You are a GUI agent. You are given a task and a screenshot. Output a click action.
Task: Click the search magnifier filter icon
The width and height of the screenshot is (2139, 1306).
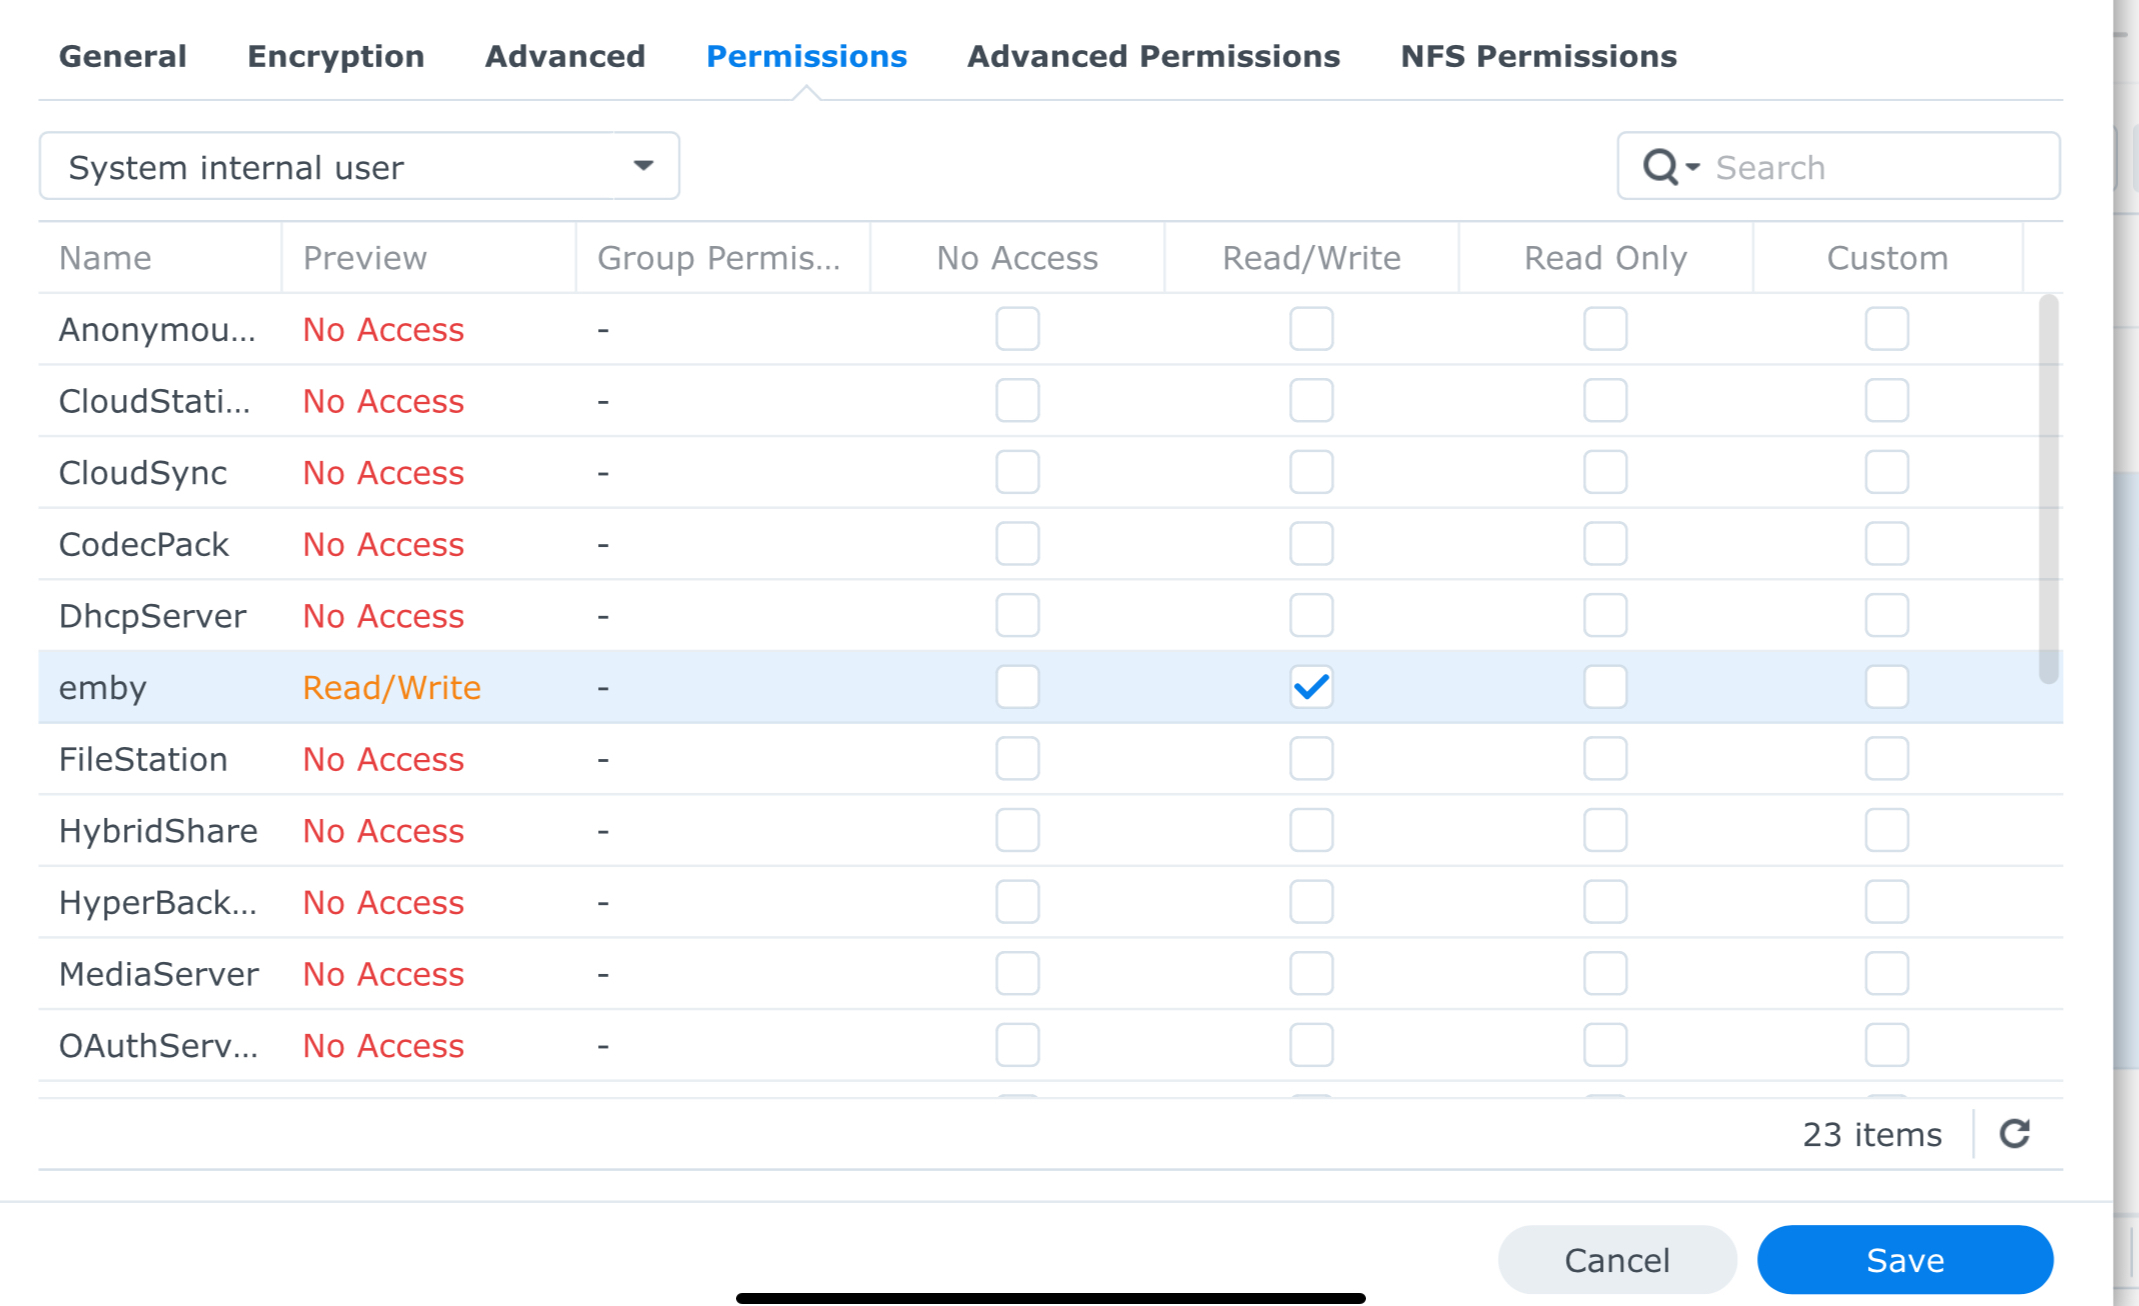click(1669, 167)
